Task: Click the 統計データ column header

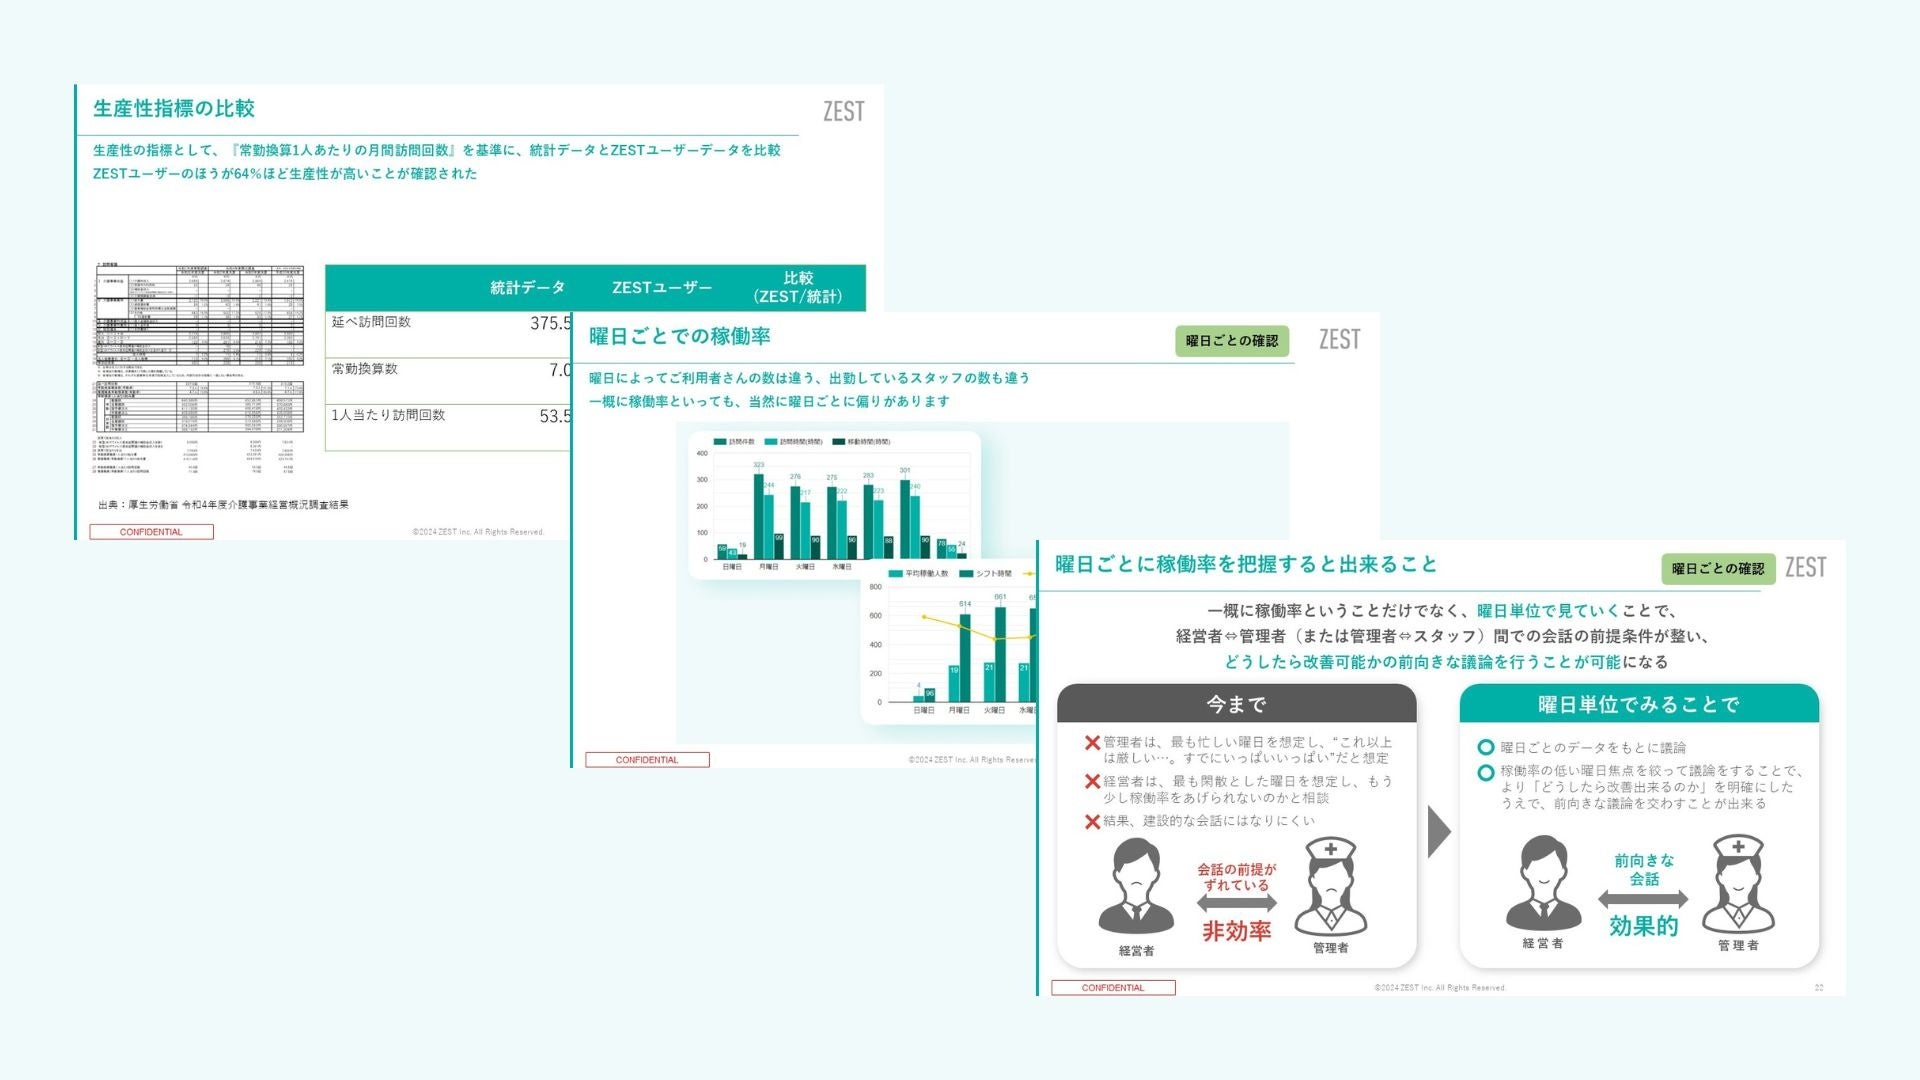Action: (x=527, y=288)
